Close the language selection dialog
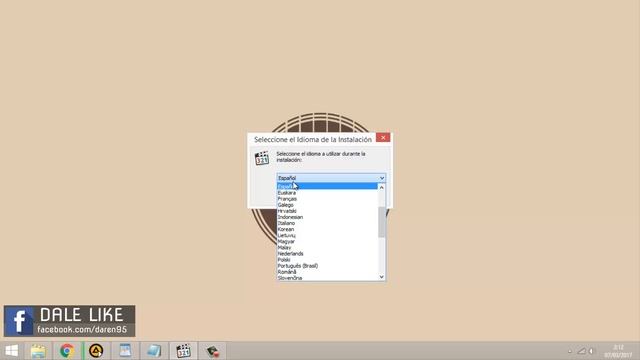 point(383,138)
